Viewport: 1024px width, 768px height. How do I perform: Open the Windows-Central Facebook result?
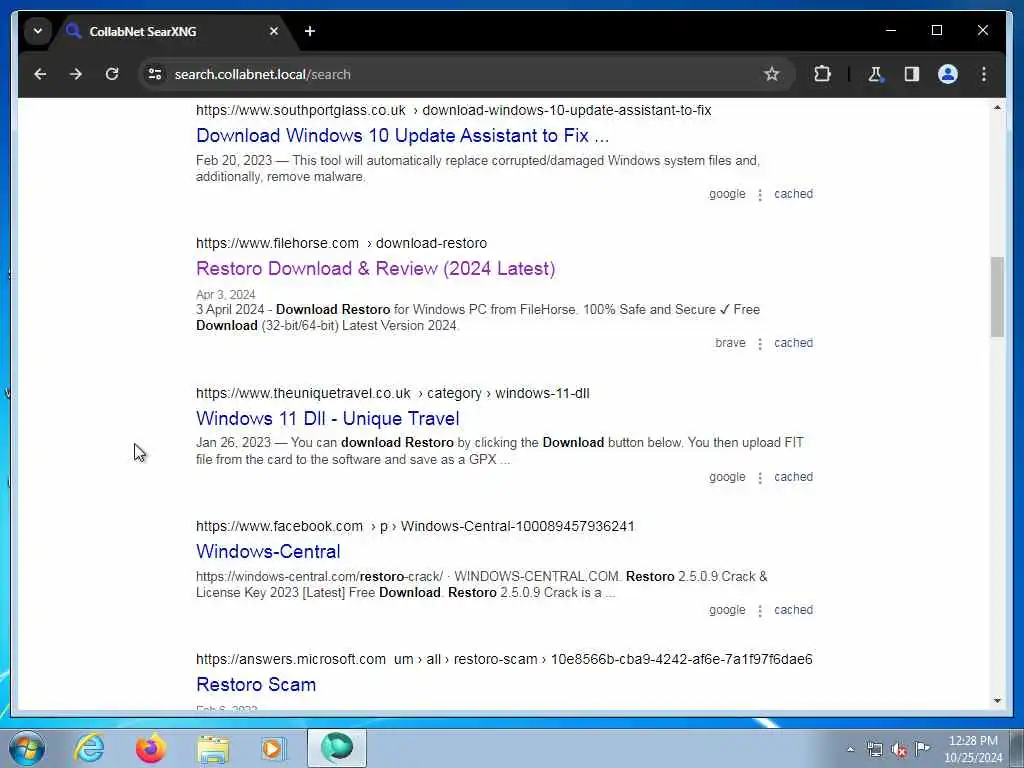point(268,551)
